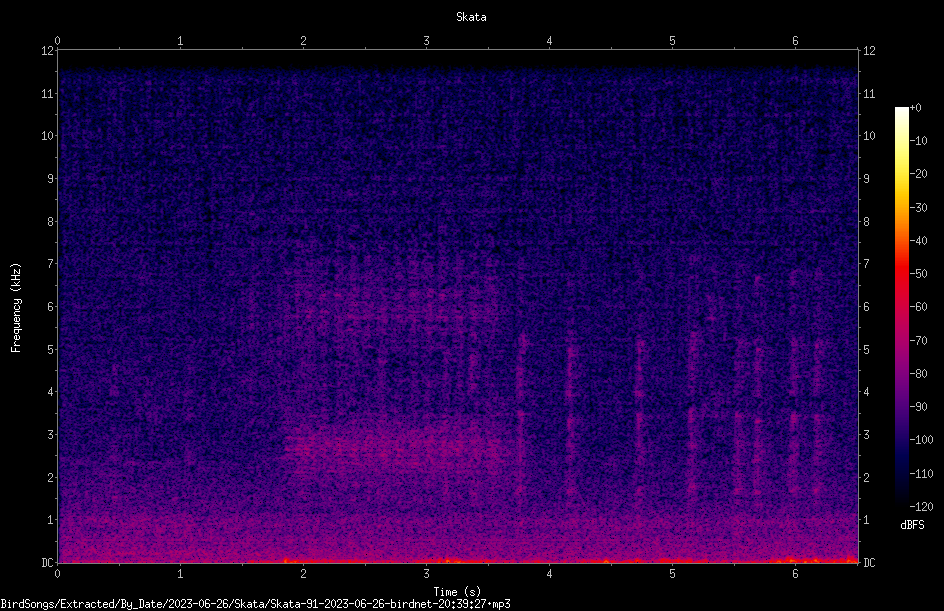This screenshot has height=611, width=944.
Task: Click the '-50' value on dBFS scale
Action: pos(919,273)
